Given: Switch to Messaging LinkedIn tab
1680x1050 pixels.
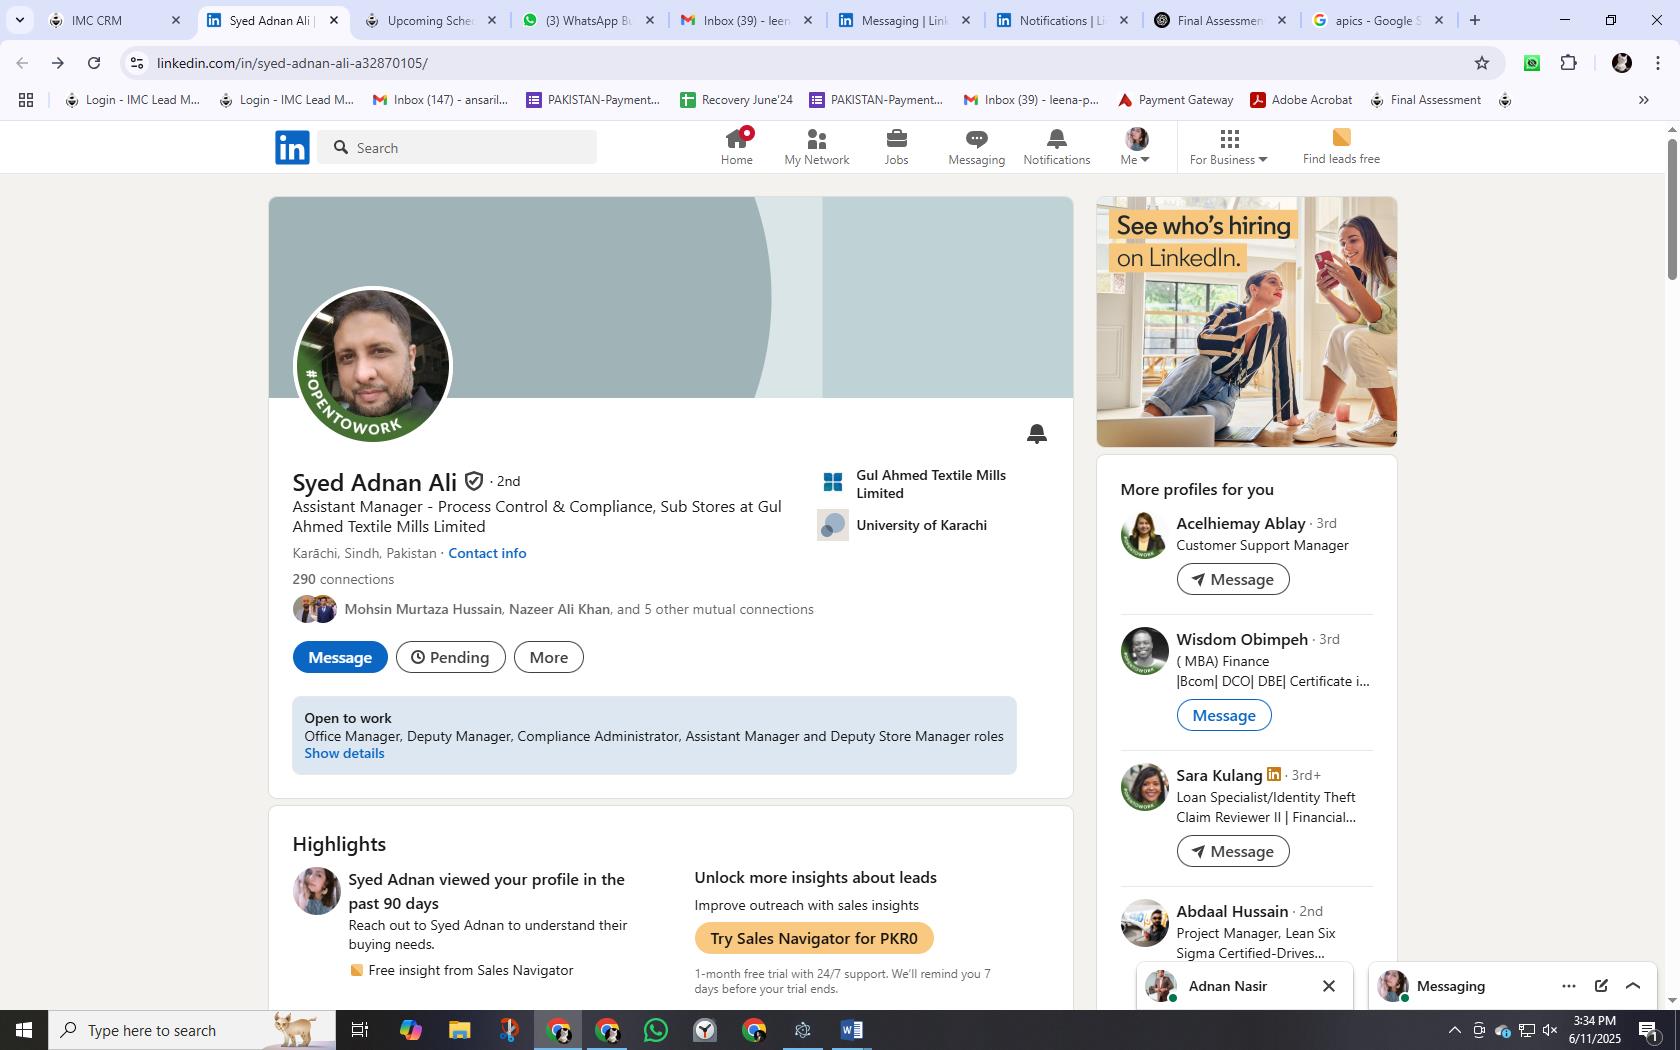Looking at the screenshot, I should (x=904, y=20).
